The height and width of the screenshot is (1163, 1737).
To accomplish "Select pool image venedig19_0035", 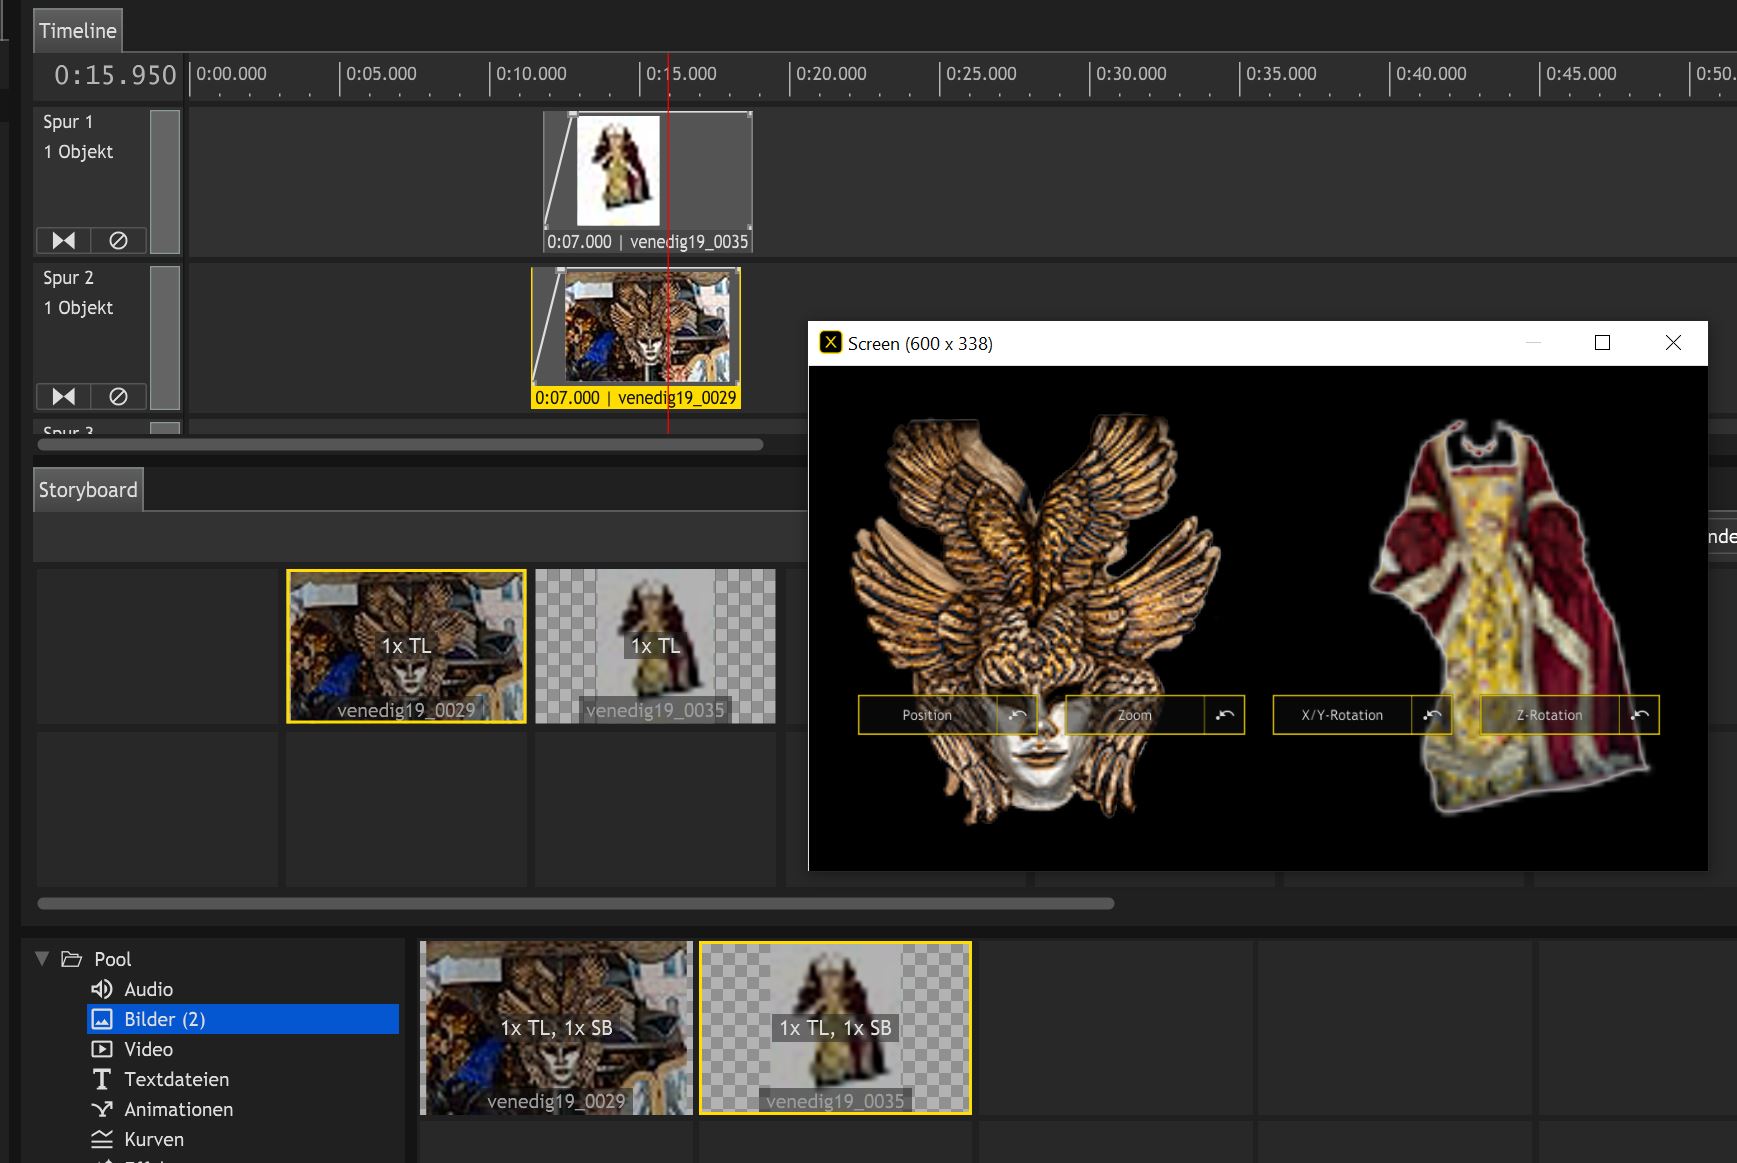I will coord(835,1028).
